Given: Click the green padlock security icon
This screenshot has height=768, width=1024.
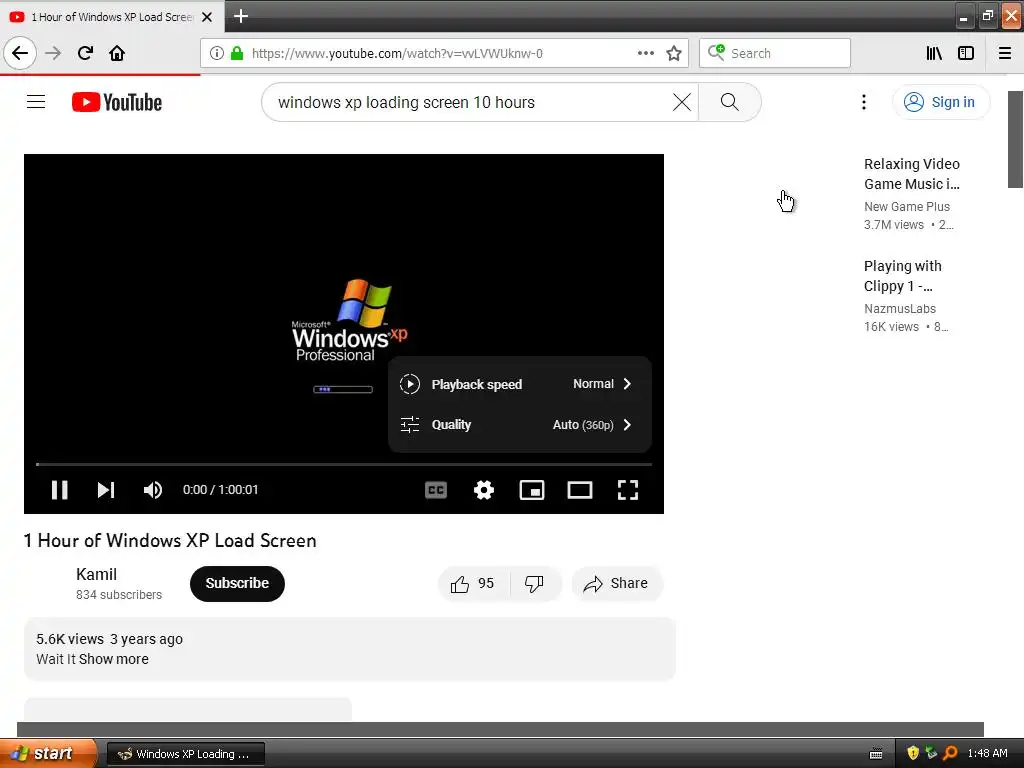Looking at the screenshot, I should pyautogui.click(x=237, y=53).
